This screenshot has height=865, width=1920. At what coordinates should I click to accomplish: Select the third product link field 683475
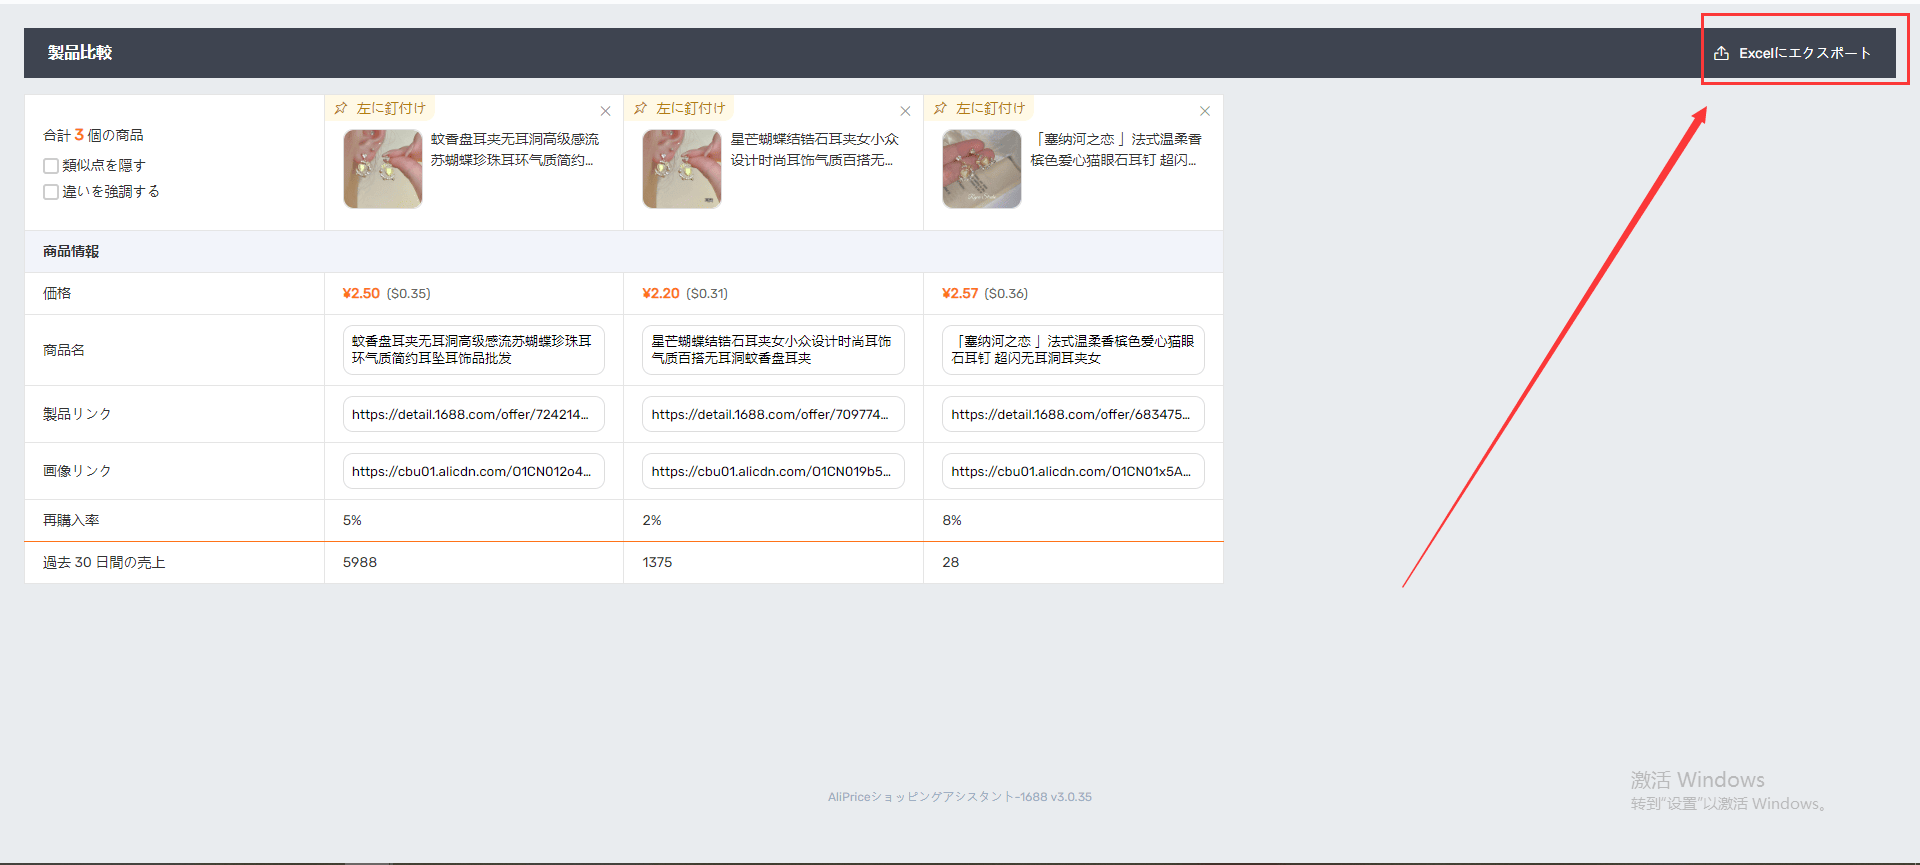tap(1073, 414)
